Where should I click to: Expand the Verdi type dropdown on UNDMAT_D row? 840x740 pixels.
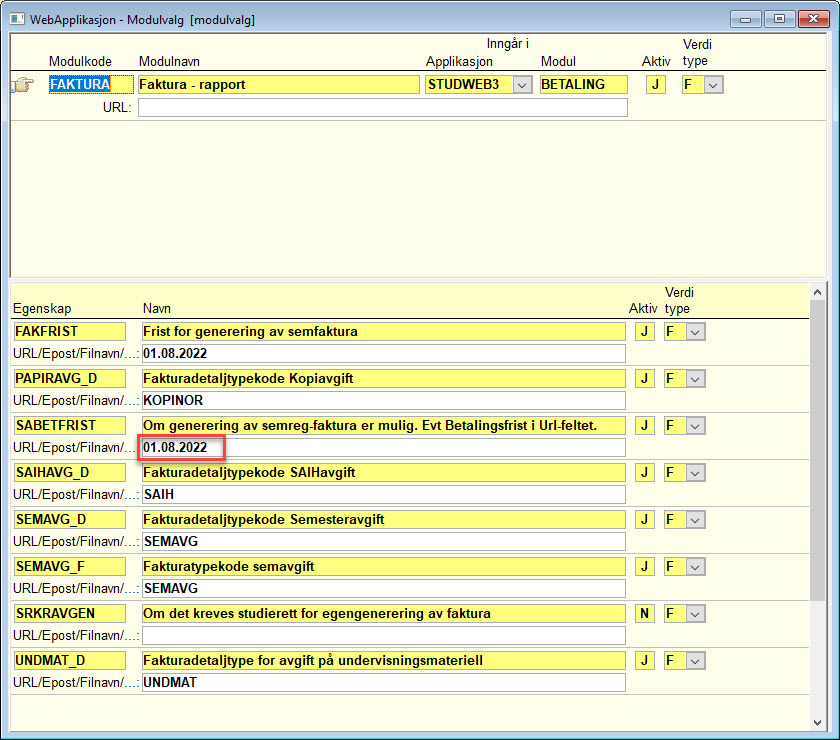click(695, 661)
